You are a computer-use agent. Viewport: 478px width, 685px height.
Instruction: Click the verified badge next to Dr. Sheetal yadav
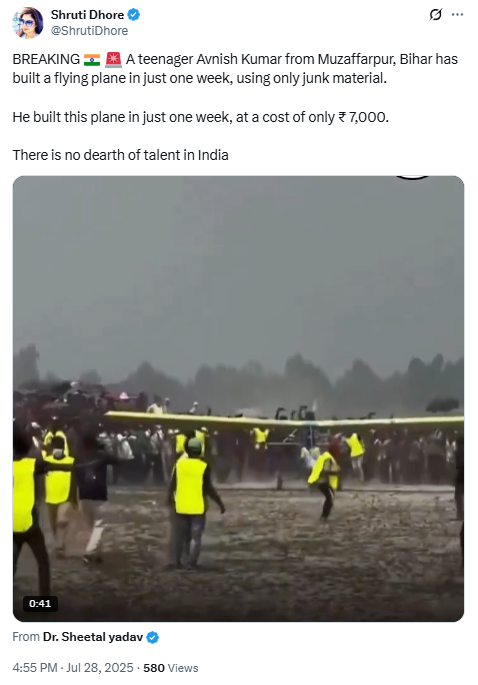(x=152, y=637)
